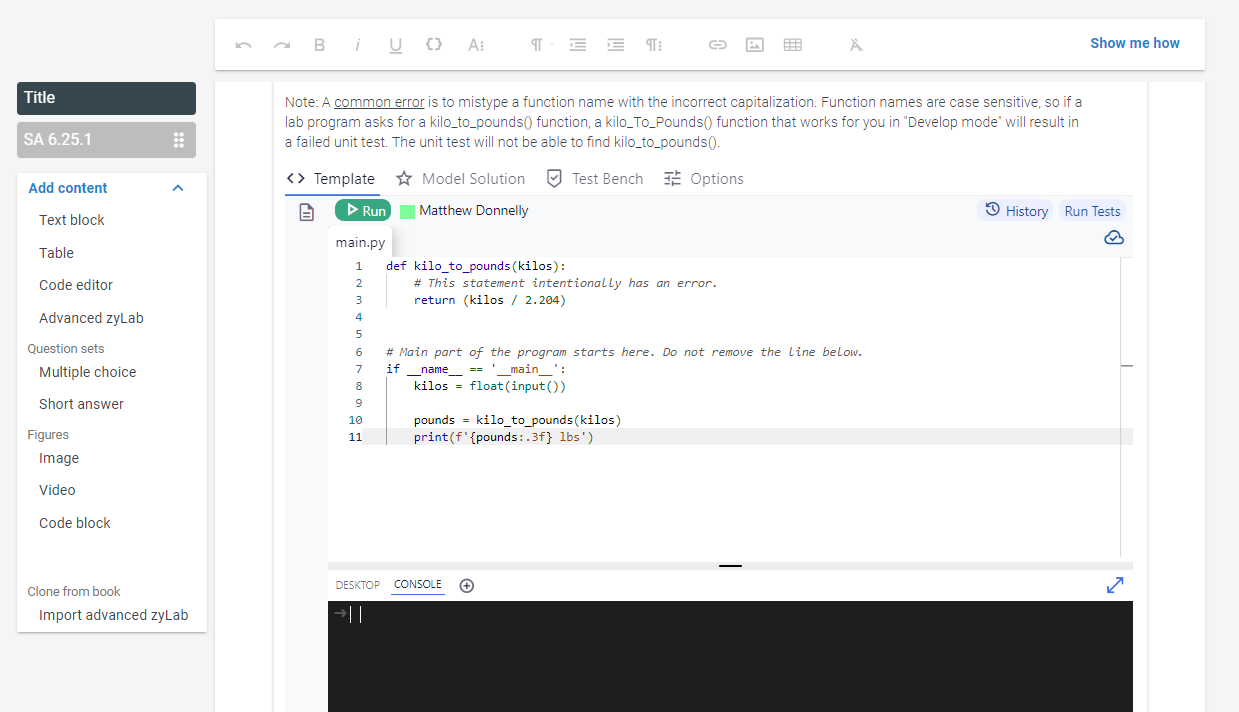The image size is (1239, 712).
Task: Add a new console tab with plus icon
Action: point(466,585)
